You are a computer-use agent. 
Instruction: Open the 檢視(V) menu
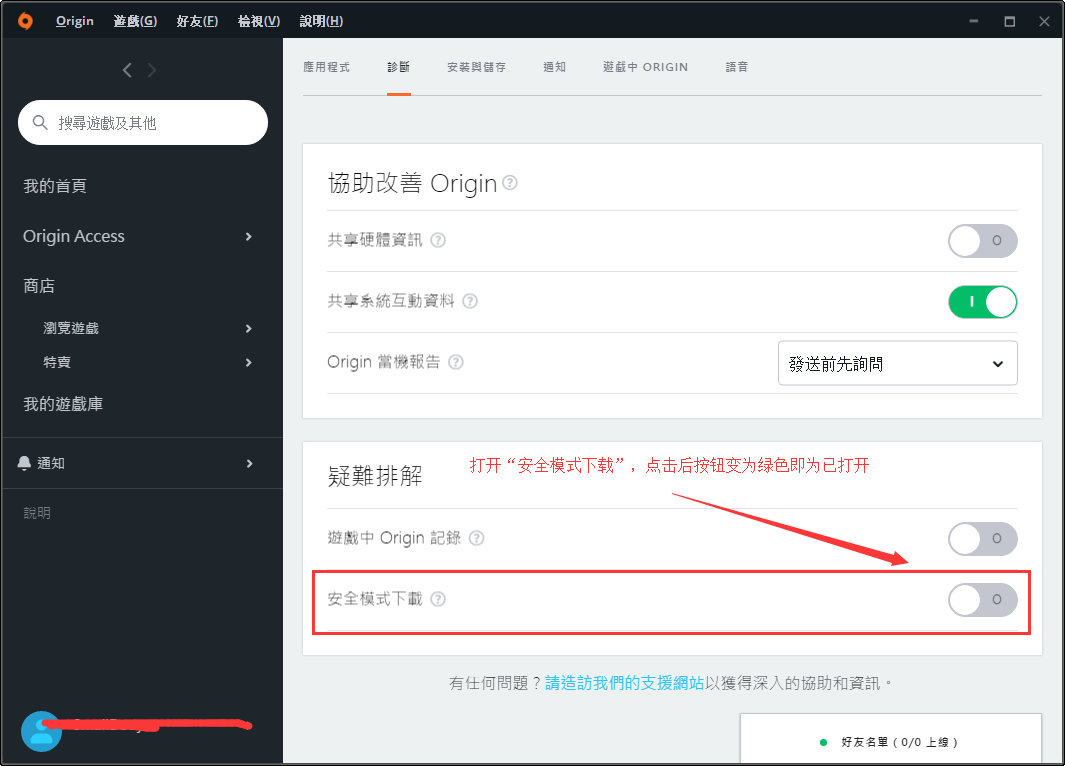259,21
